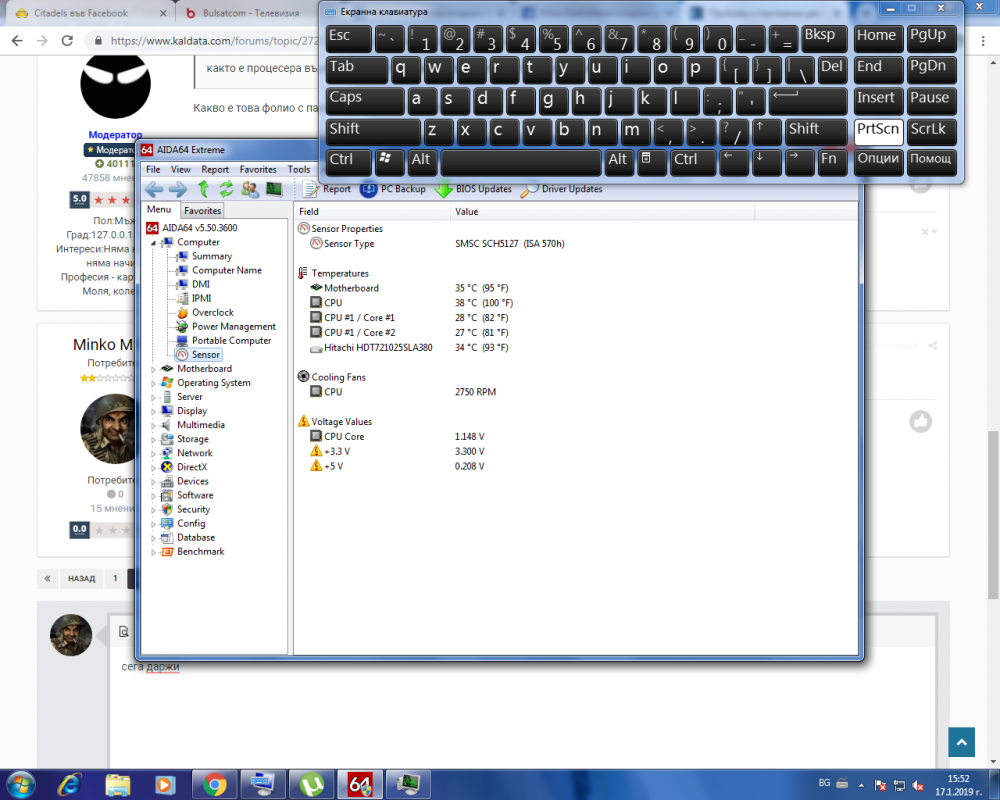Click the blue back-to-top arrow button
Screen dimensions: 1000x800
coord(961,742)
